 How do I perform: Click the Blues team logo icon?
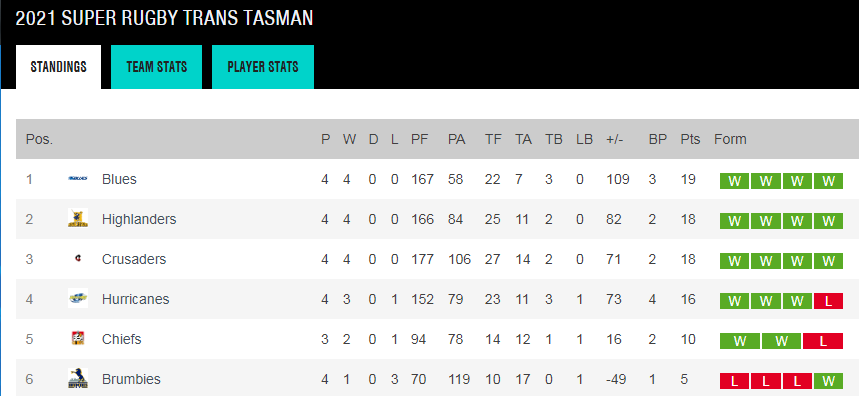pyautogui.click(x=78, y=179)
